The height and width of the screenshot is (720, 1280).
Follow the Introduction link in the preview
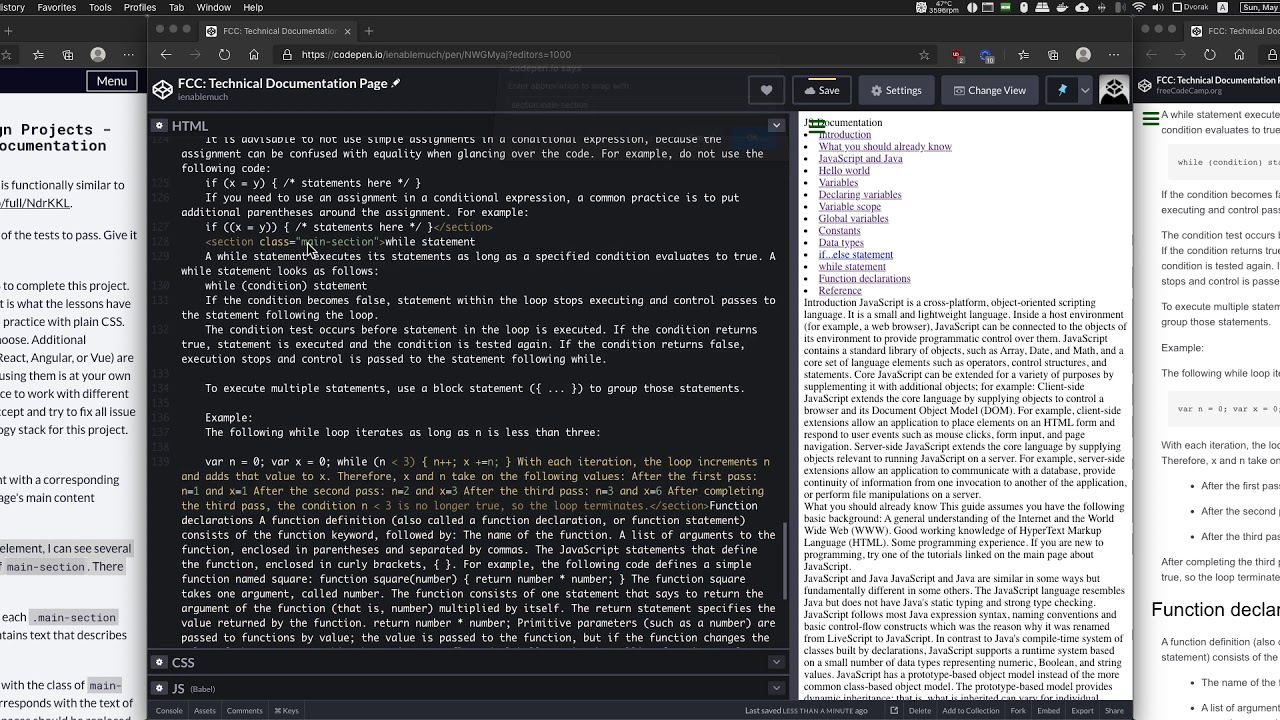coord(845,135)
